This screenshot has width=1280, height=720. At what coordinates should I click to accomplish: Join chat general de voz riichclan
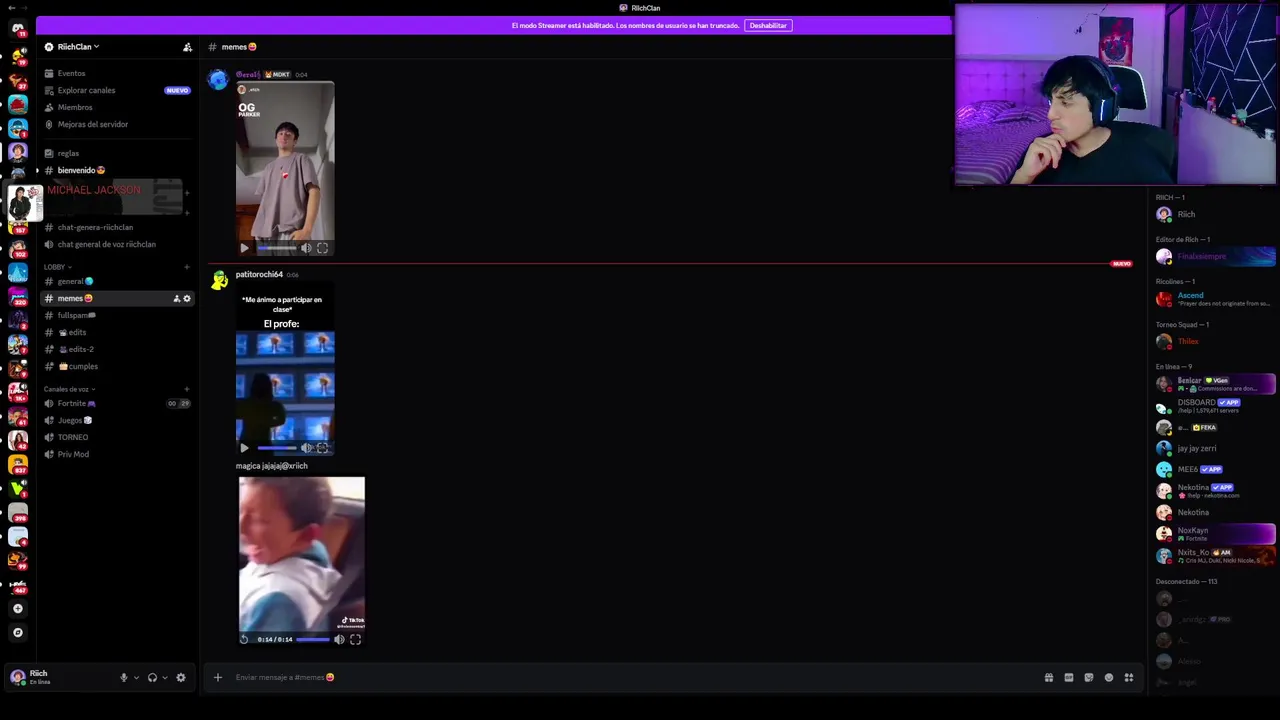pos(106,244)
